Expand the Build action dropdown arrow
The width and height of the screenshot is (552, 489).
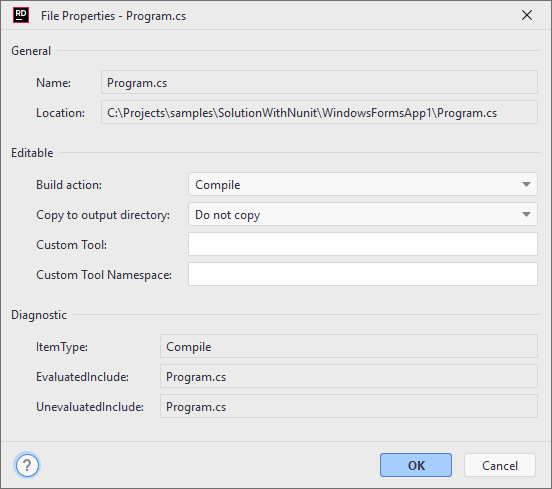[526, 184]
